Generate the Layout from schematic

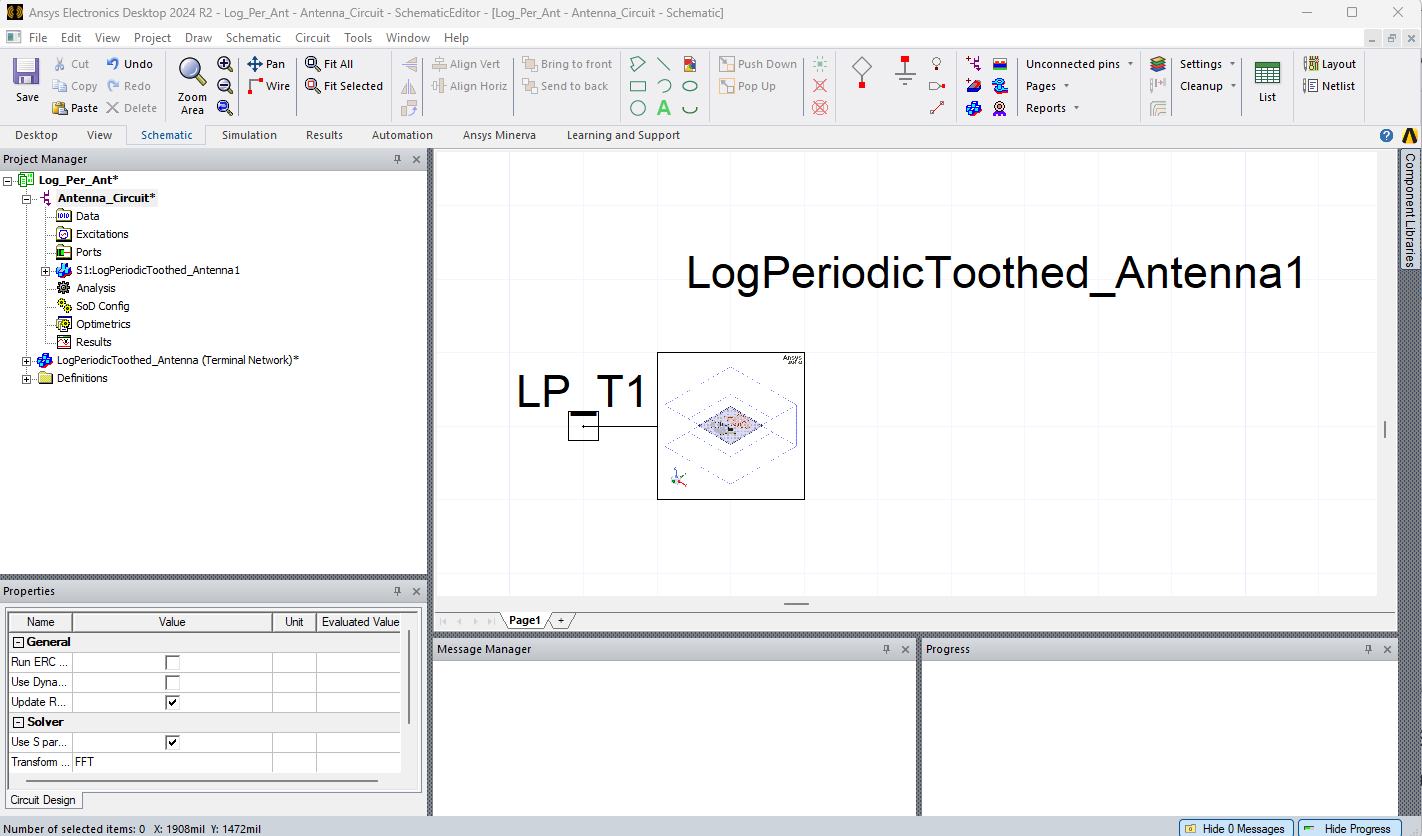1329,63
